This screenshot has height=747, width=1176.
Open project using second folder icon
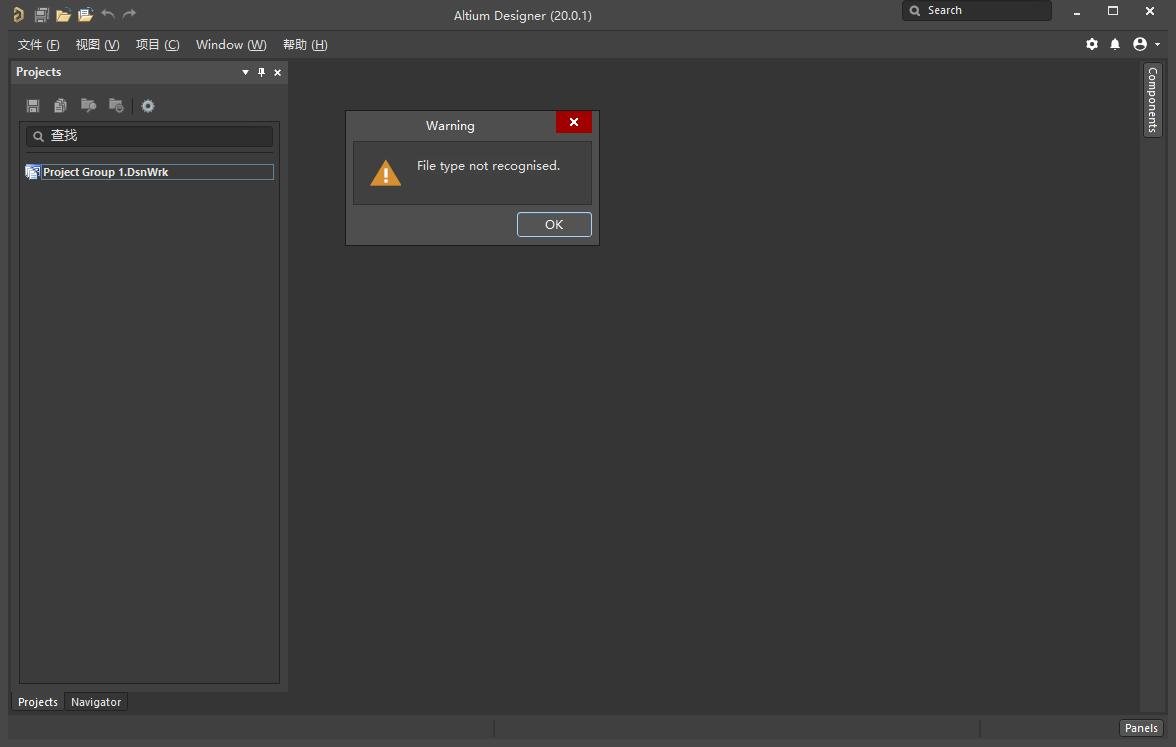[86, 14]
